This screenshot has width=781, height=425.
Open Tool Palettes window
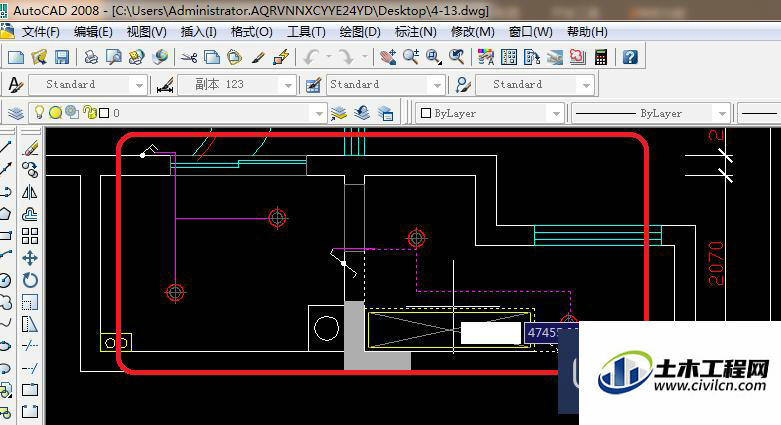pos(531,57)
